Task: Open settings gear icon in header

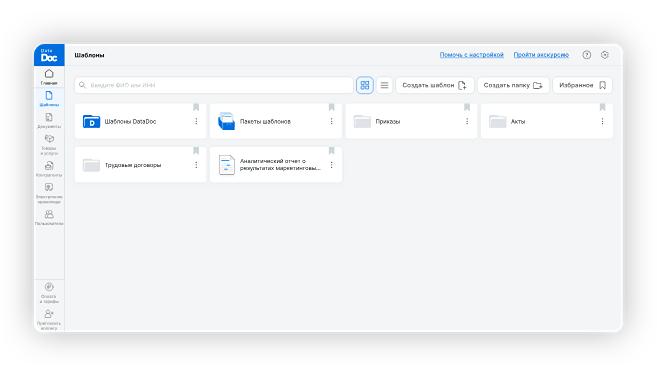Action: (605, 55)
